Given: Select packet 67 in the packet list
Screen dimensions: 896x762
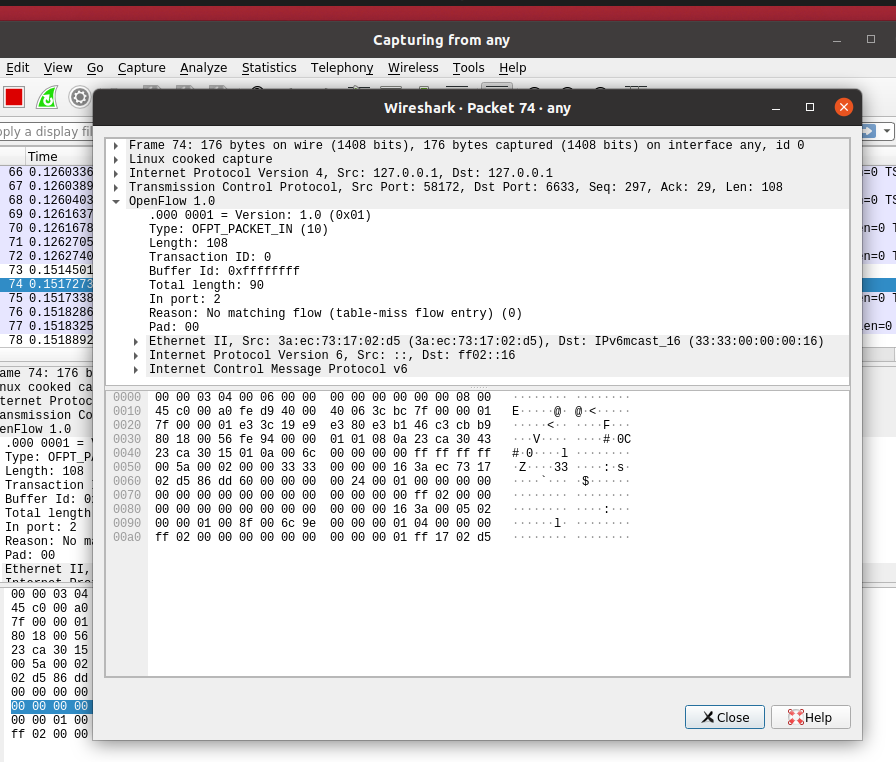Looking at the screenshot, I should click(x=46, y=186).
